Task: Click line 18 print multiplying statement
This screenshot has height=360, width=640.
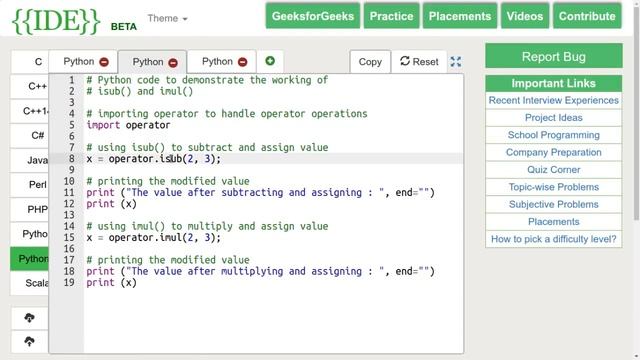Action: pos(260,271)
